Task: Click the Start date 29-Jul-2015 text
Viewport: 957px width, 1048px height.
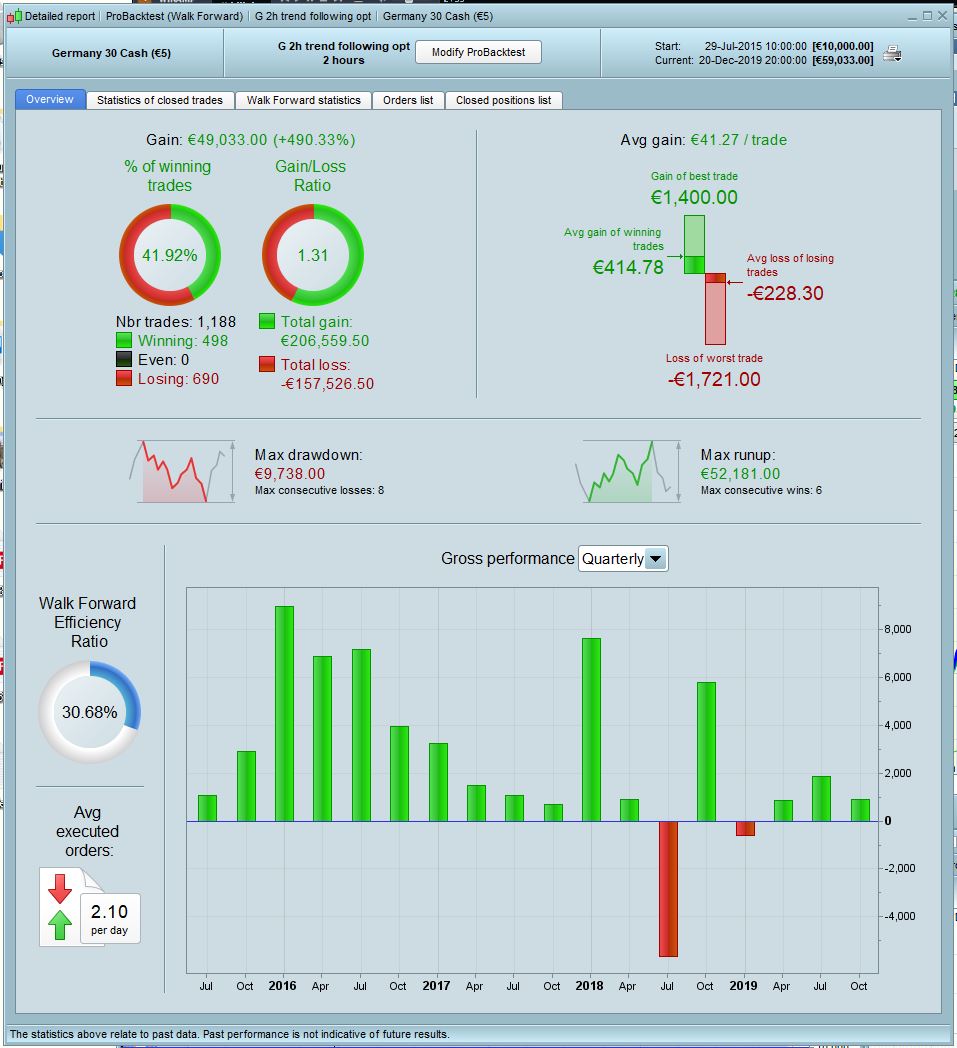Action: 756,46
